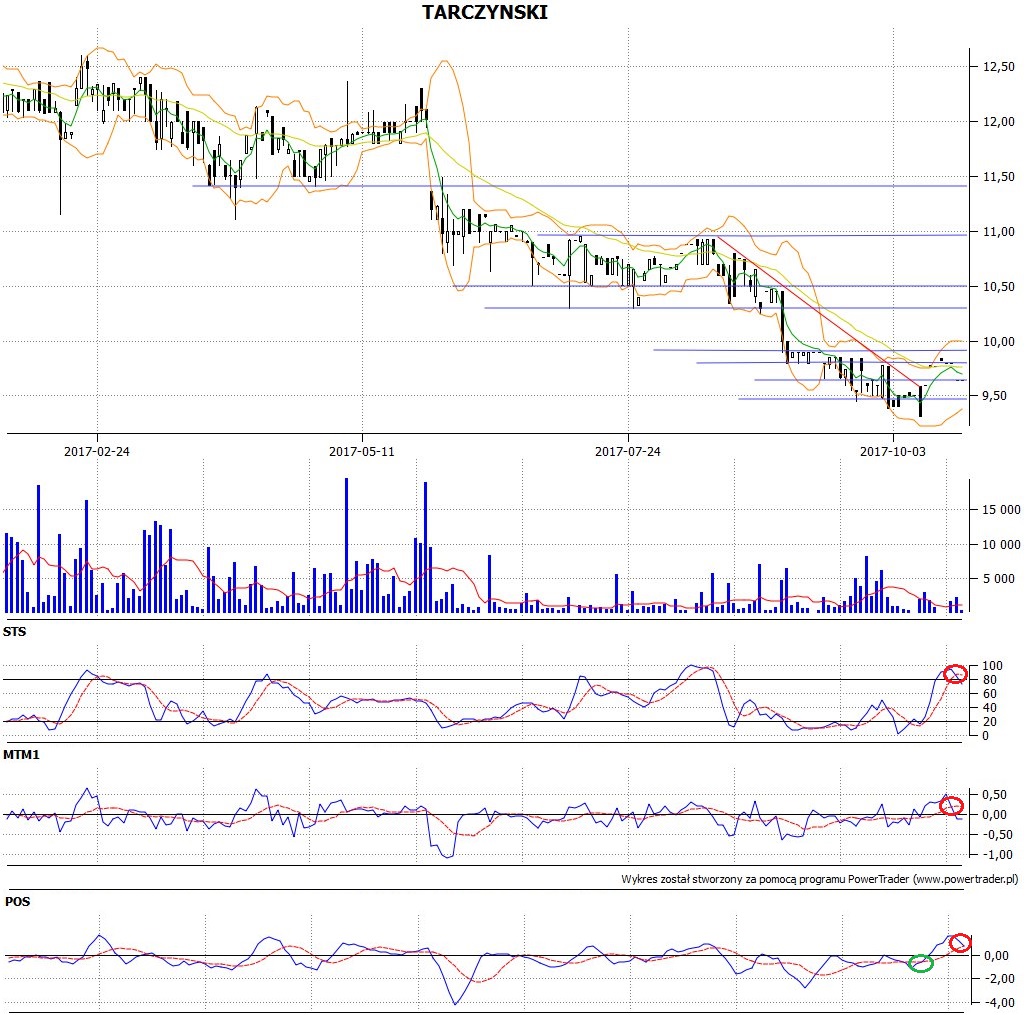This screenshot has height=1015, width=1028.
Task: Click the PowerTrader credit text
Action: click(820, 879)
